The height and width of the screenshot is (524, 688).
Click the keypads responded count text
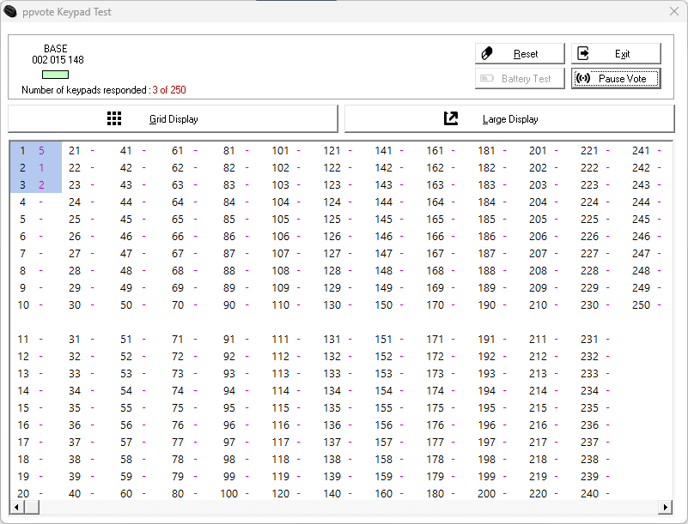click(x=103, y=89)
